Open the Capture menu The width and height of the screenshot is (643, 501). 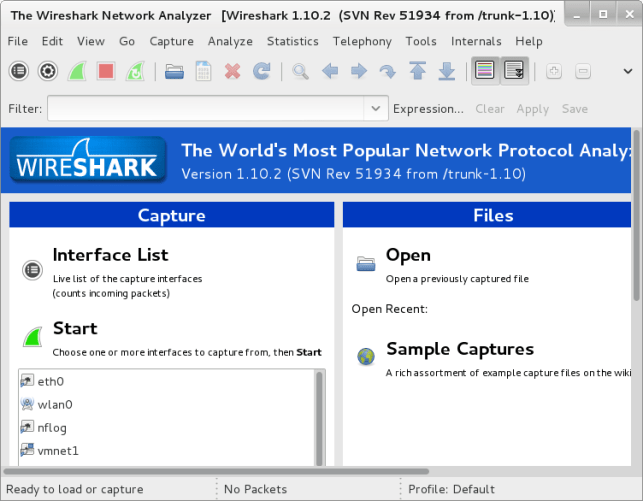pyautogui.click(x=171, y=41)
